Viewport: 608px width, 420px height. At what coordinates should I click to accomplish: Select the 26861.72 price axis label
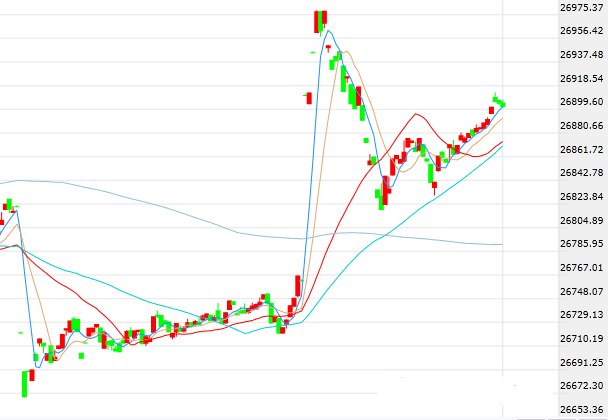coord(580,150)
